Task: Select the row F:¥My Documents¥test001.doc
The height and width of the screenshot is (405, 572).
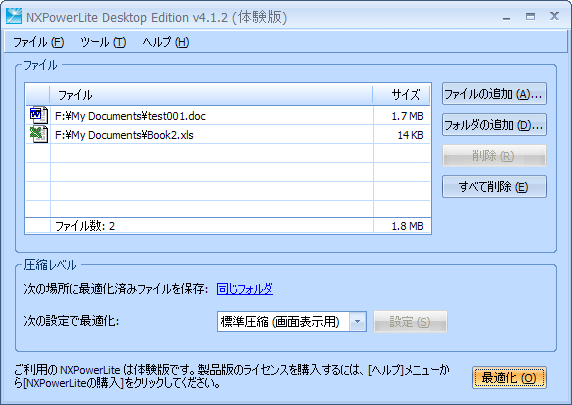Action: 228,116
